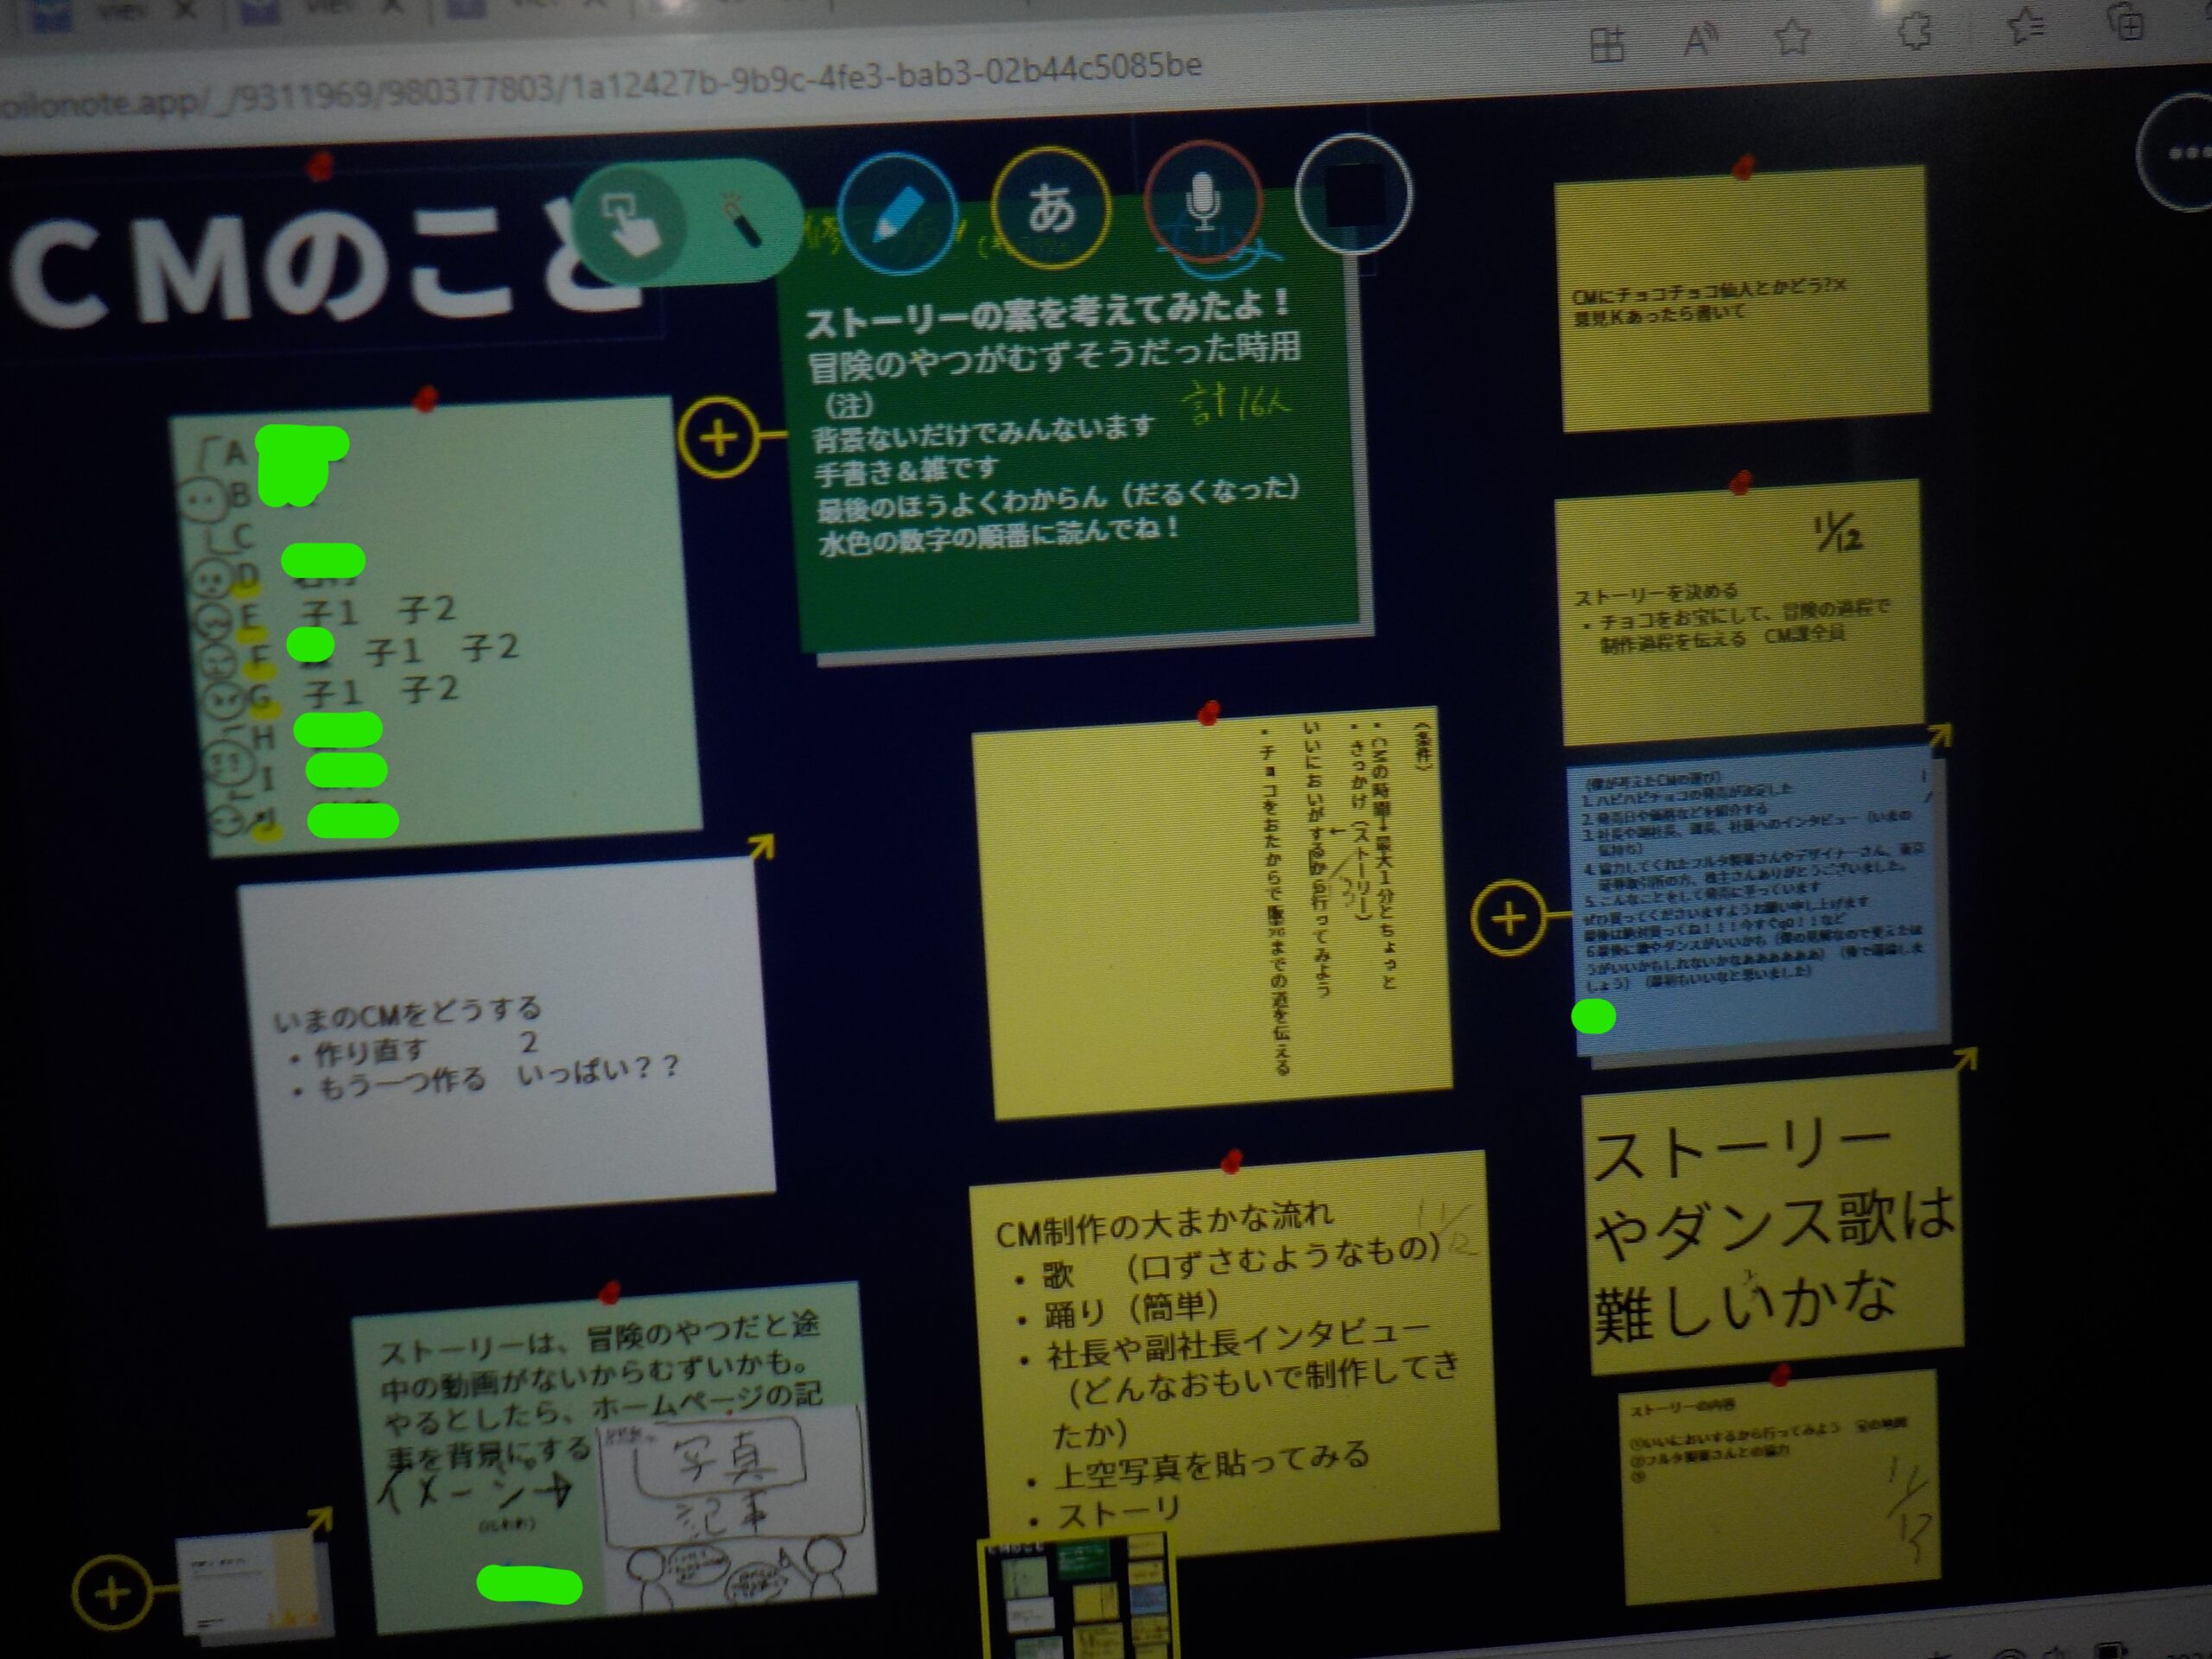Click the minimap thumbnail at bottom
The height and width of the screenshot is (1659, 2212).
(1076, 1600)
